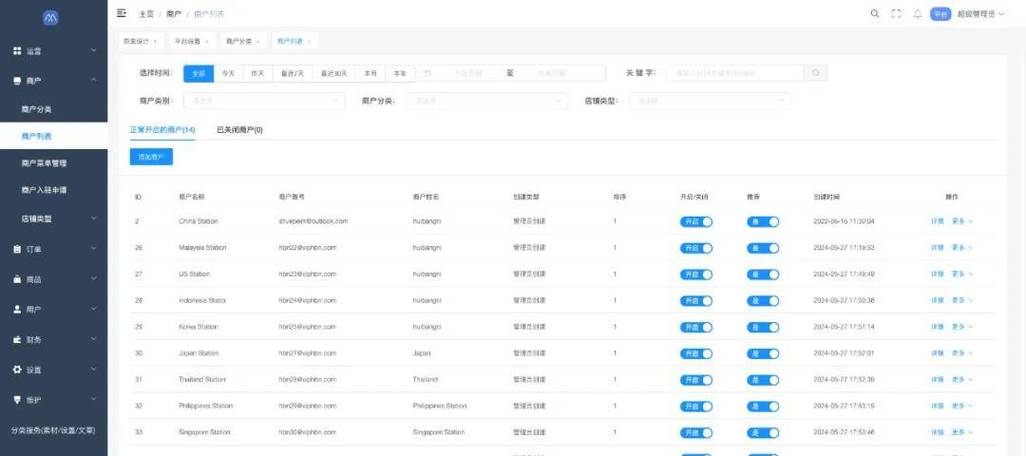Open the header search magnifier icon
This screenshot has height=456, width=1026.
click(x=875, y=14)
